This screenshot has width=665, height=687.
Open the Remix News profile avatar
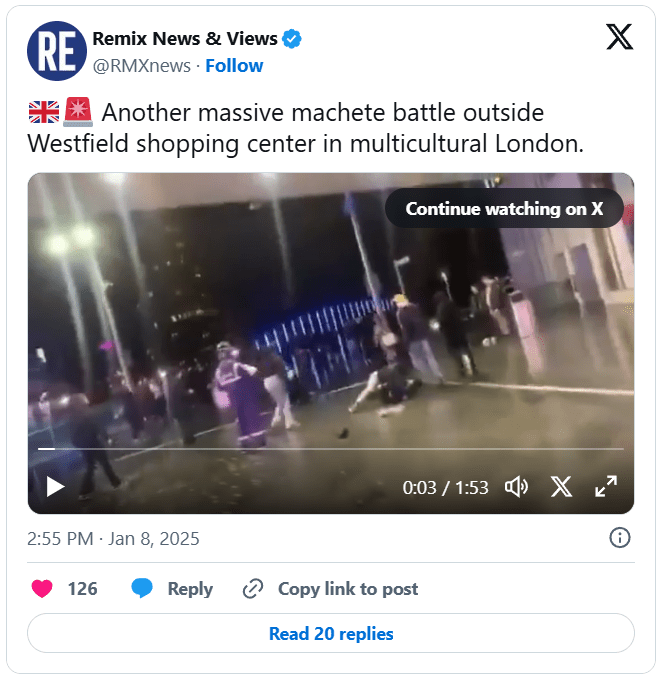coord(57,51)
